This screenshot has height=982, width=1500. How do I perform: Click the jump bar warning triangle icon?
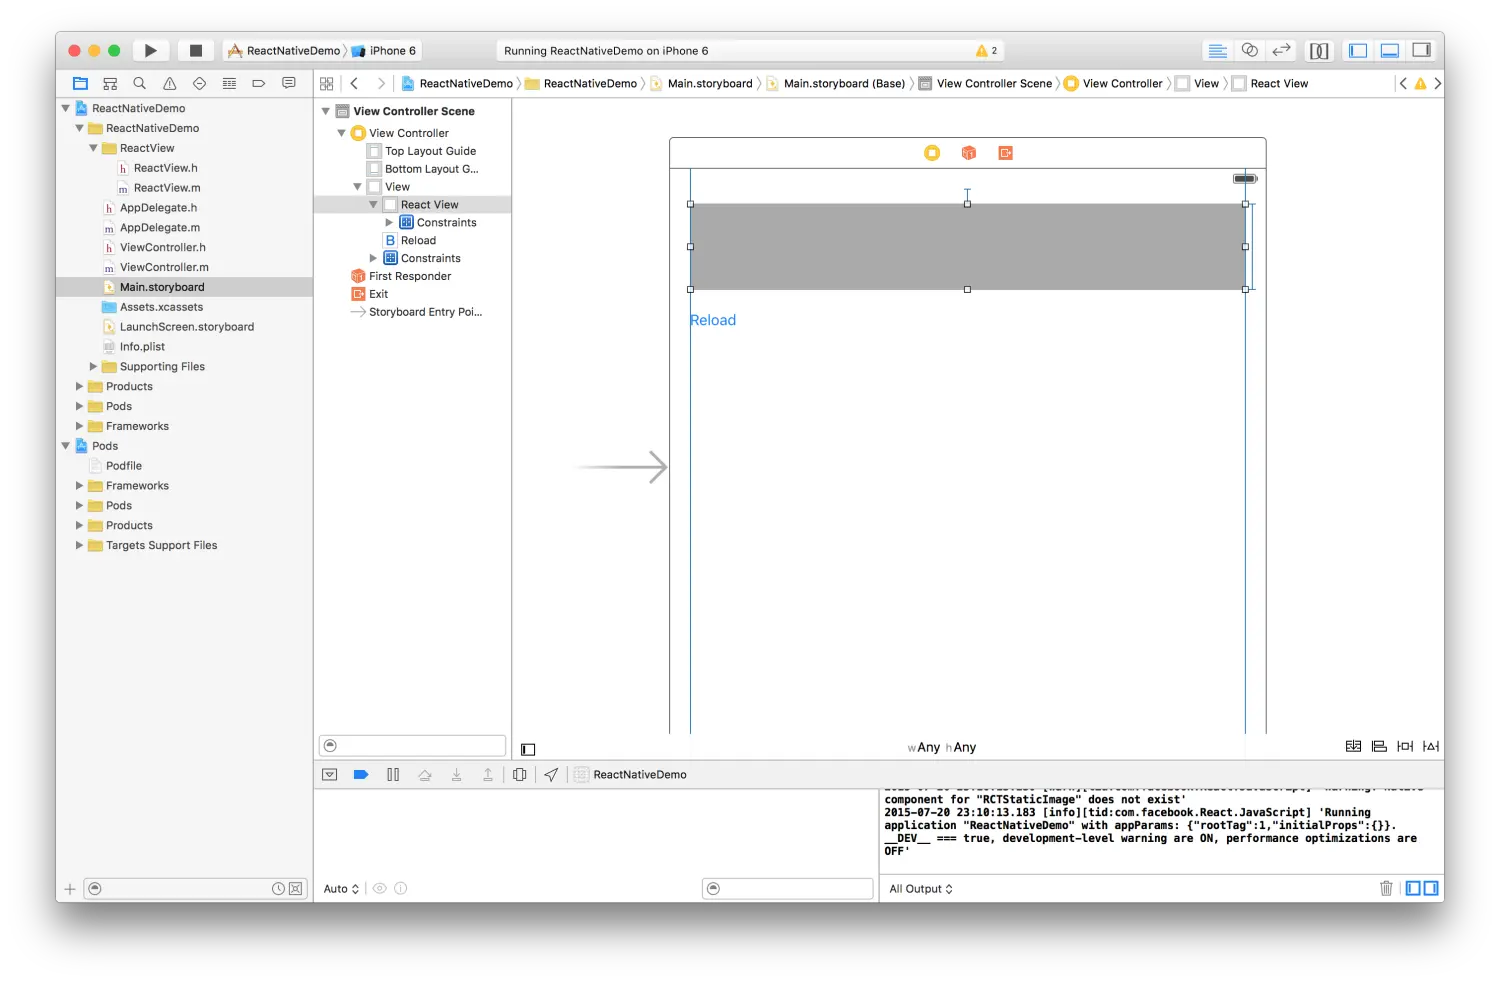point(1420,84)
